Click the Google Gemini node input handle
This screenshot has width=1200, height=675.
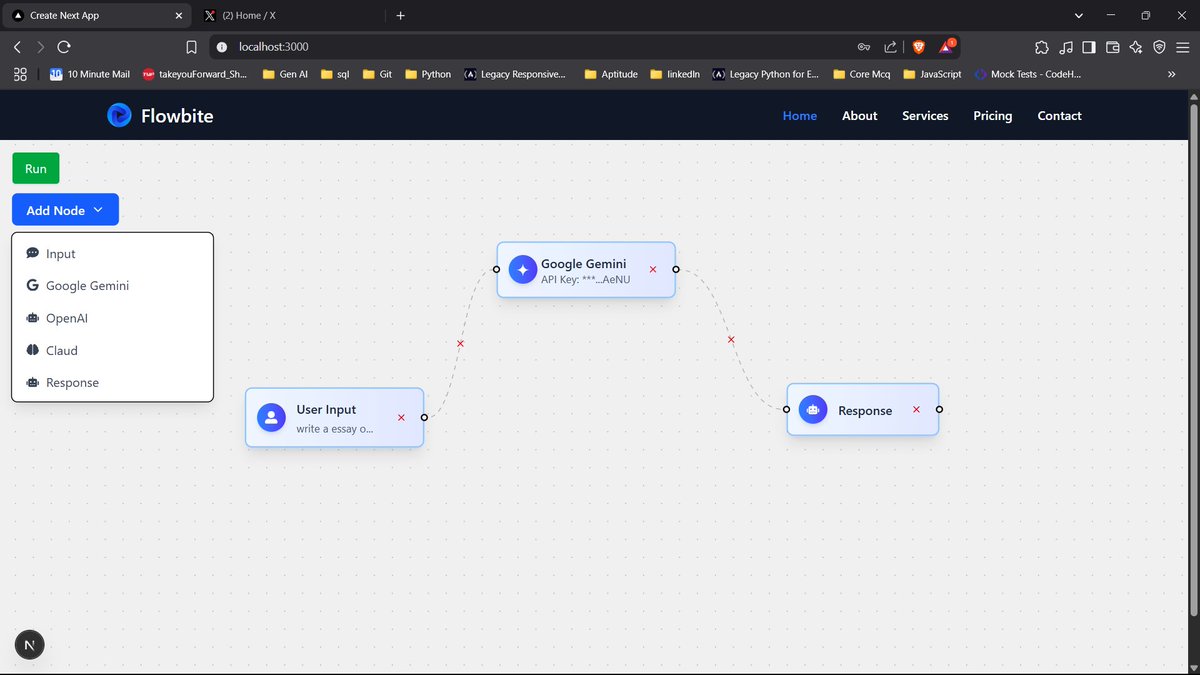(496, 269)
